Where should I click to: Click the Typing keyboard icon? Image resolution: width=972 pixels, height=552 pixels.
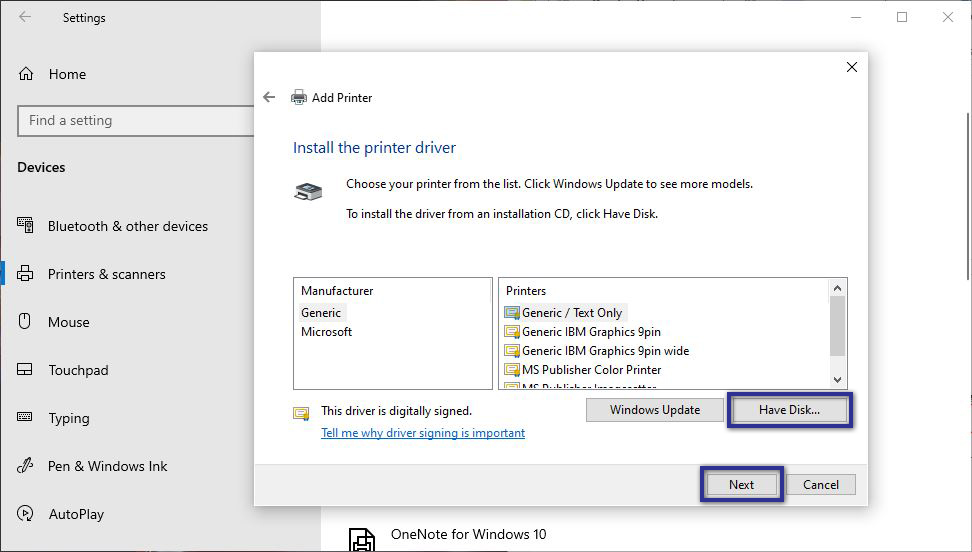(25, 417)
